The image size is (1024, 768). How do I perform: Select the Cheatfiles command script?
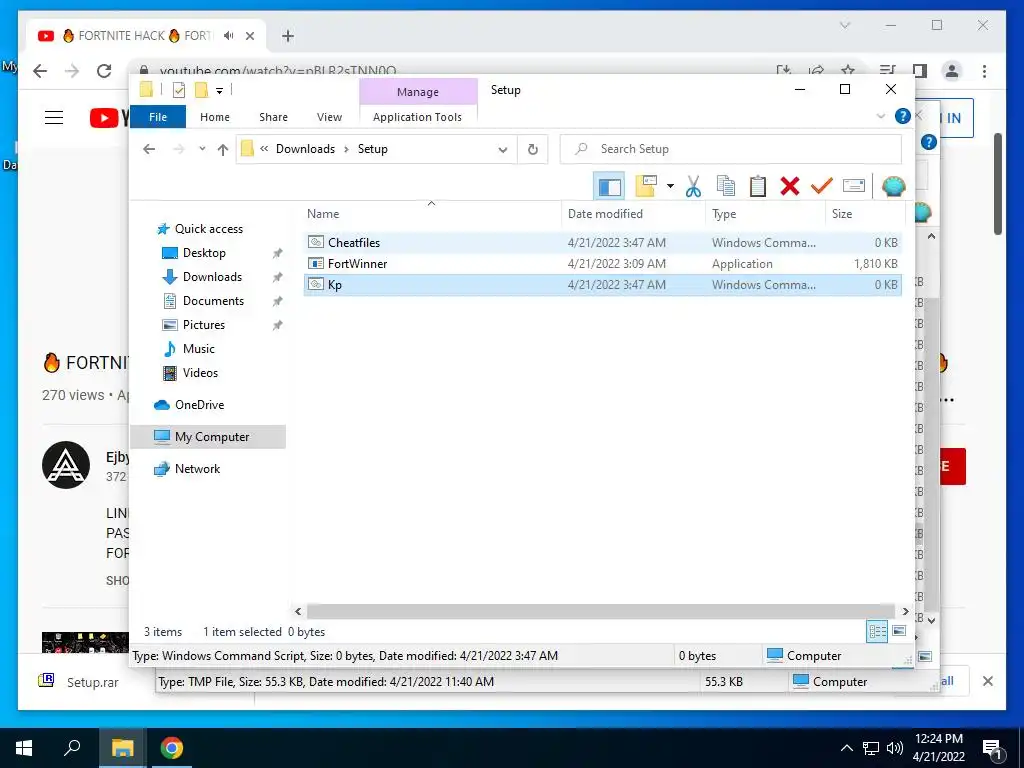(x=602, y=242)
